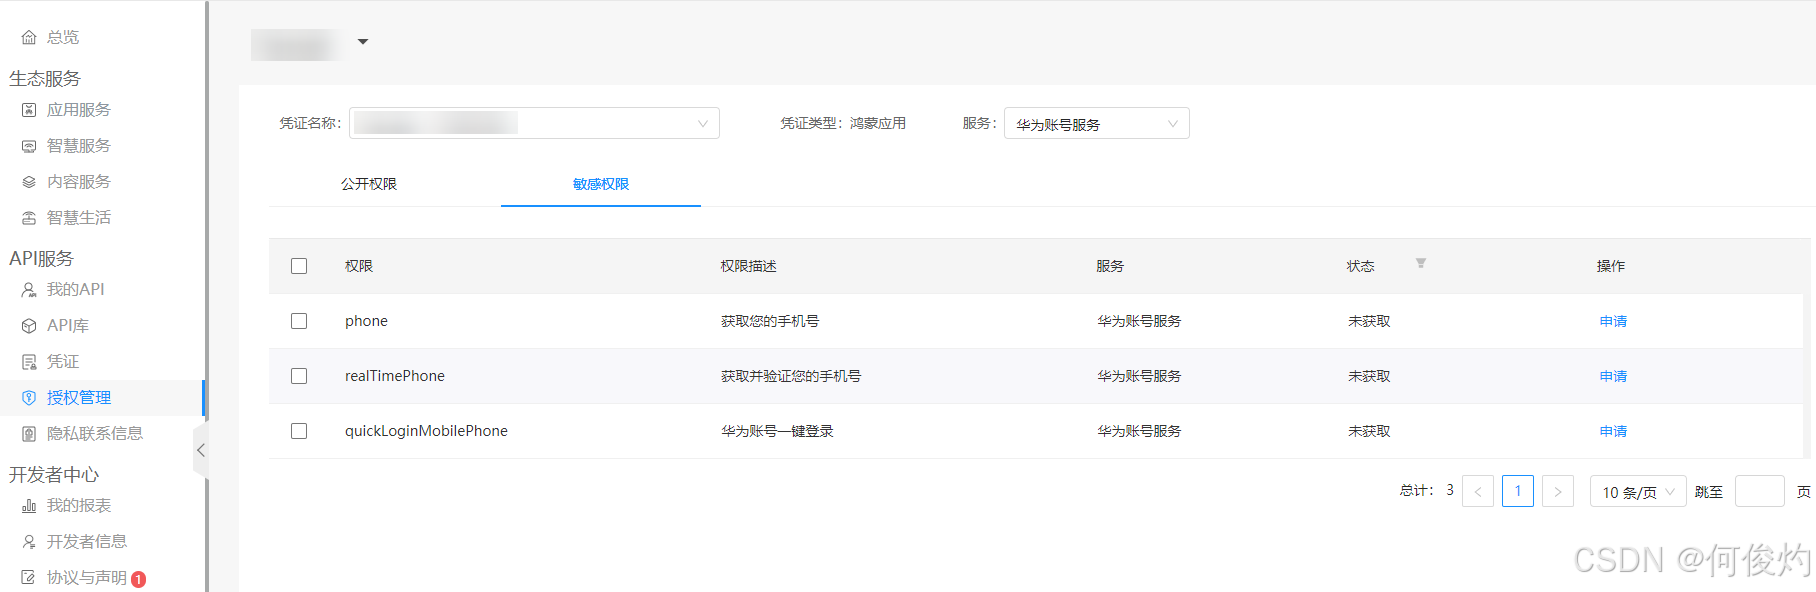
Task: Open 我的API in the sidebar
Action: coord(76,290)
